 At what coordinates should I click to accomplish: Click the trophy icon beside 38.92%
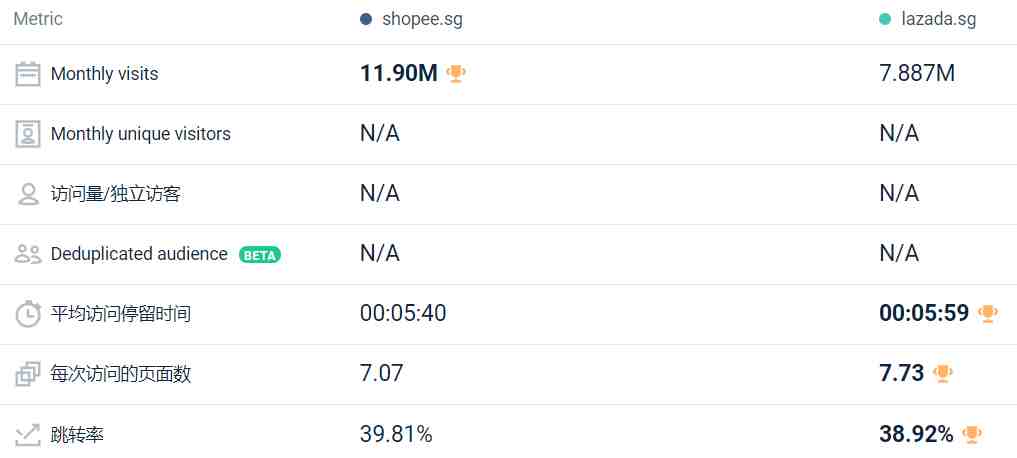click(972, 434)
